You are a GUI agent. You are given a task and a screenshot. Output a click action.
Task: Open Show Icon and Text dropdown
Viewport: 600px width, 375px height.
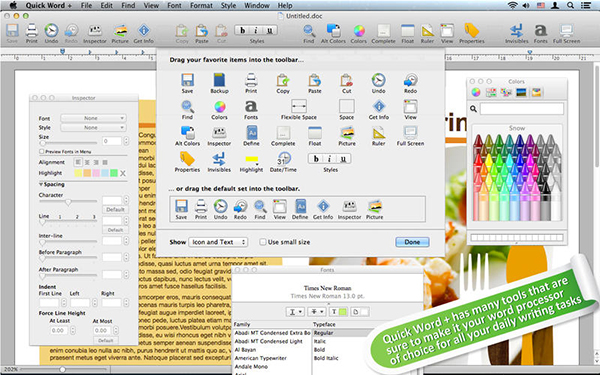point(218,242)
